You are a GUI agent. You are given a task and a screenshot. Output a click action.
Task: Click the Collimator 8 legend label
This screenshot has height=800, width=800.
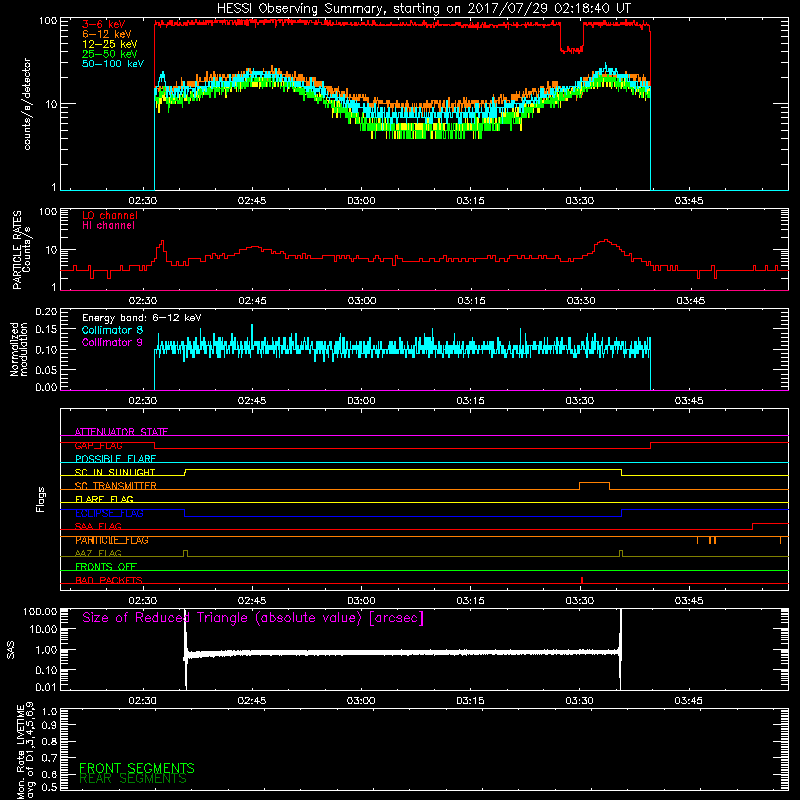point(112,330)
